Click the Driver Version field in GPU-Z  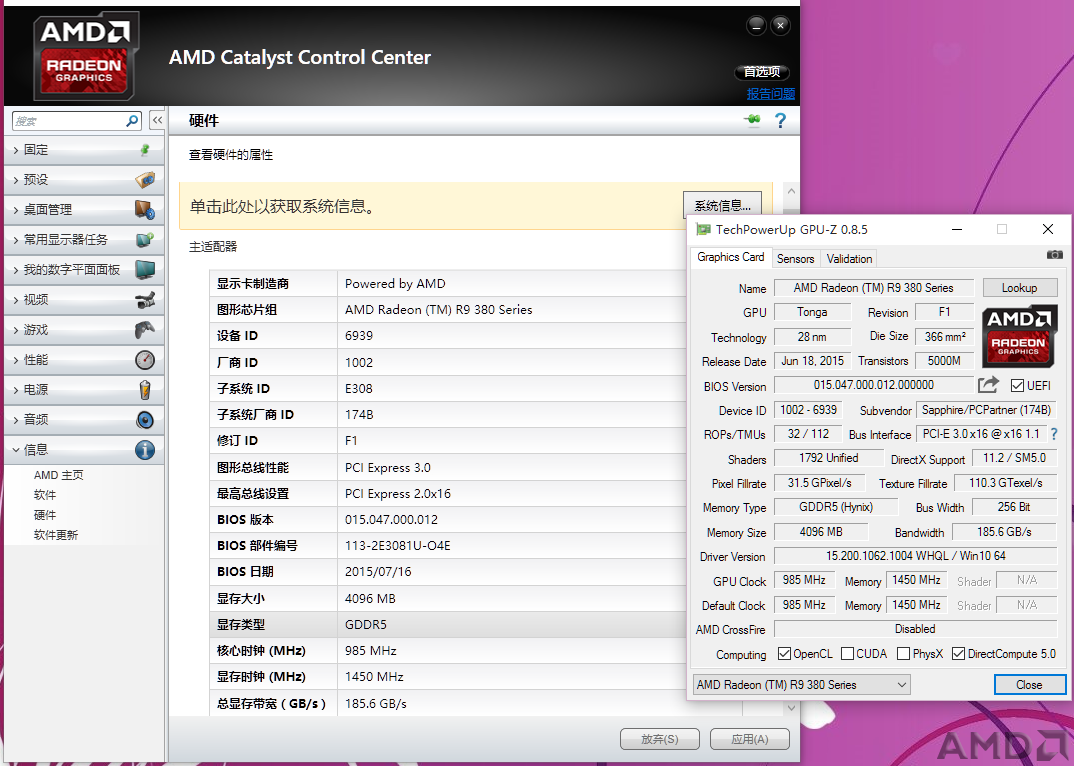(915, 556)
